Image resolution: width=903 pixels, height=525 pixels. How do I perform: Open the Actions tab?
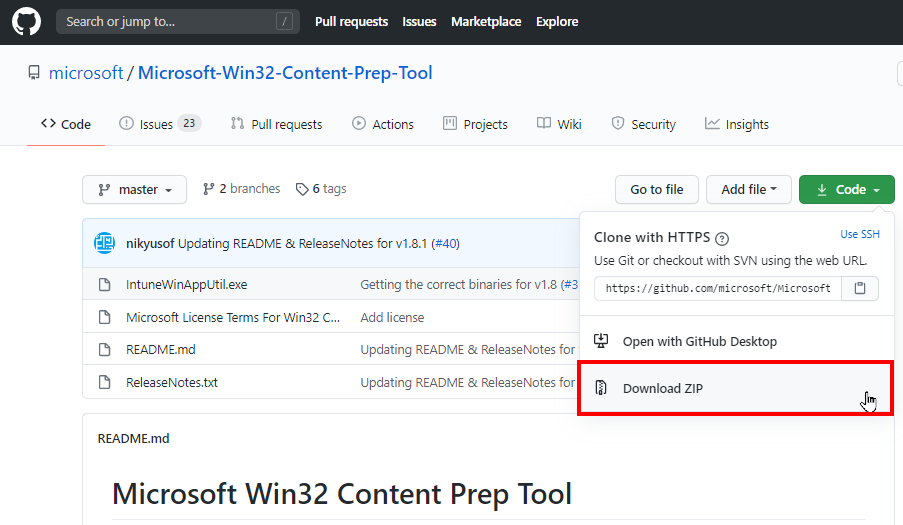coord(383,124)
